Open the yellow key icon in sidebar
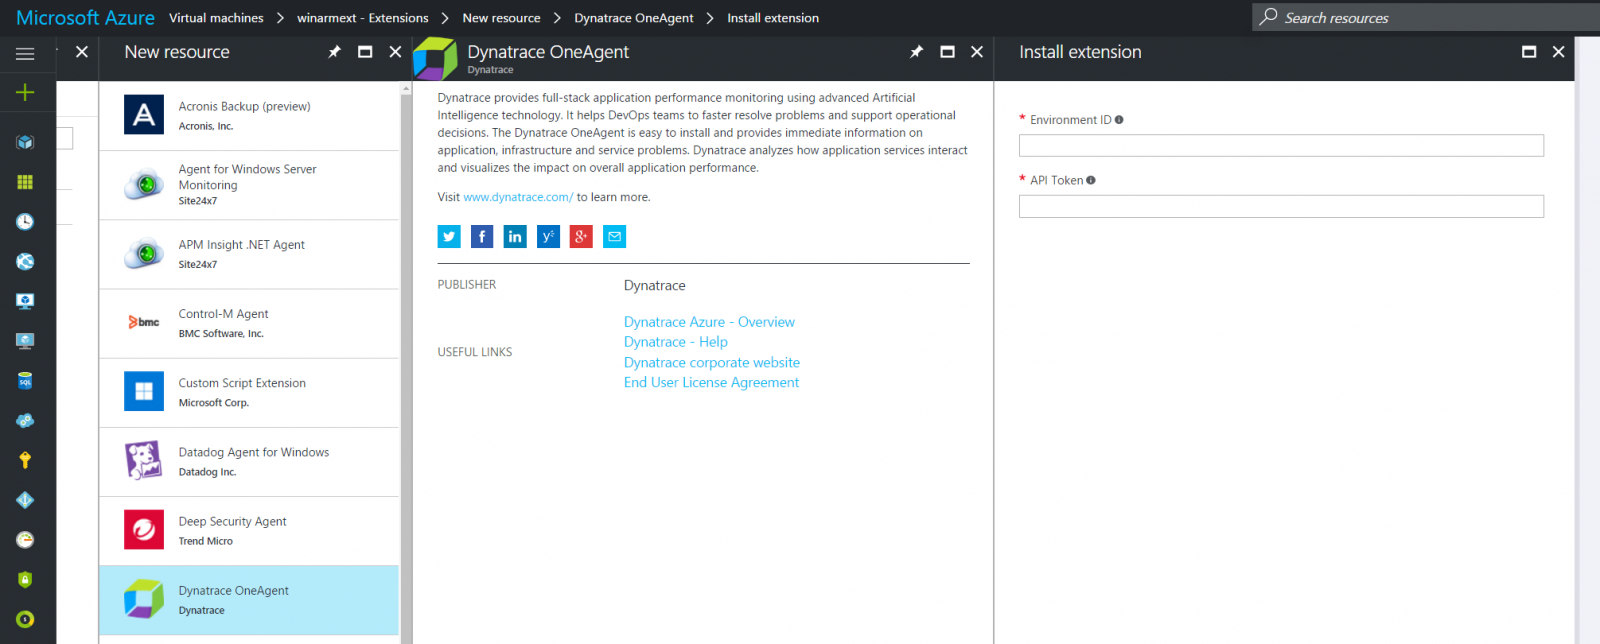Viewport: 1600px width, 644px height. 25,460
